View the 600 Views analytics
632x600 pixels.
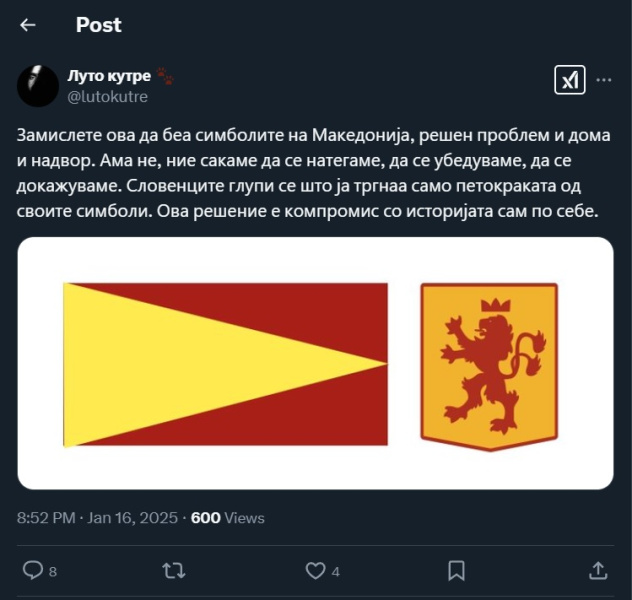[227, 517]
